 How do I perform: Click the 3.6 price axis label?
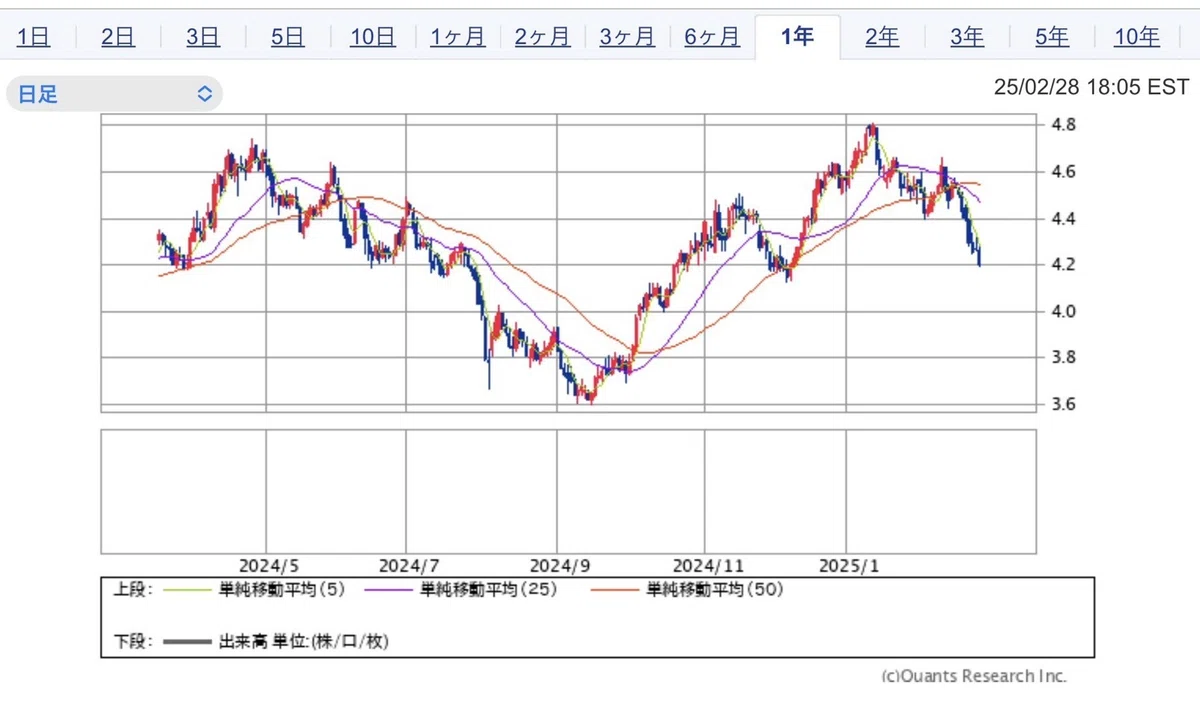click(1063, 404)
